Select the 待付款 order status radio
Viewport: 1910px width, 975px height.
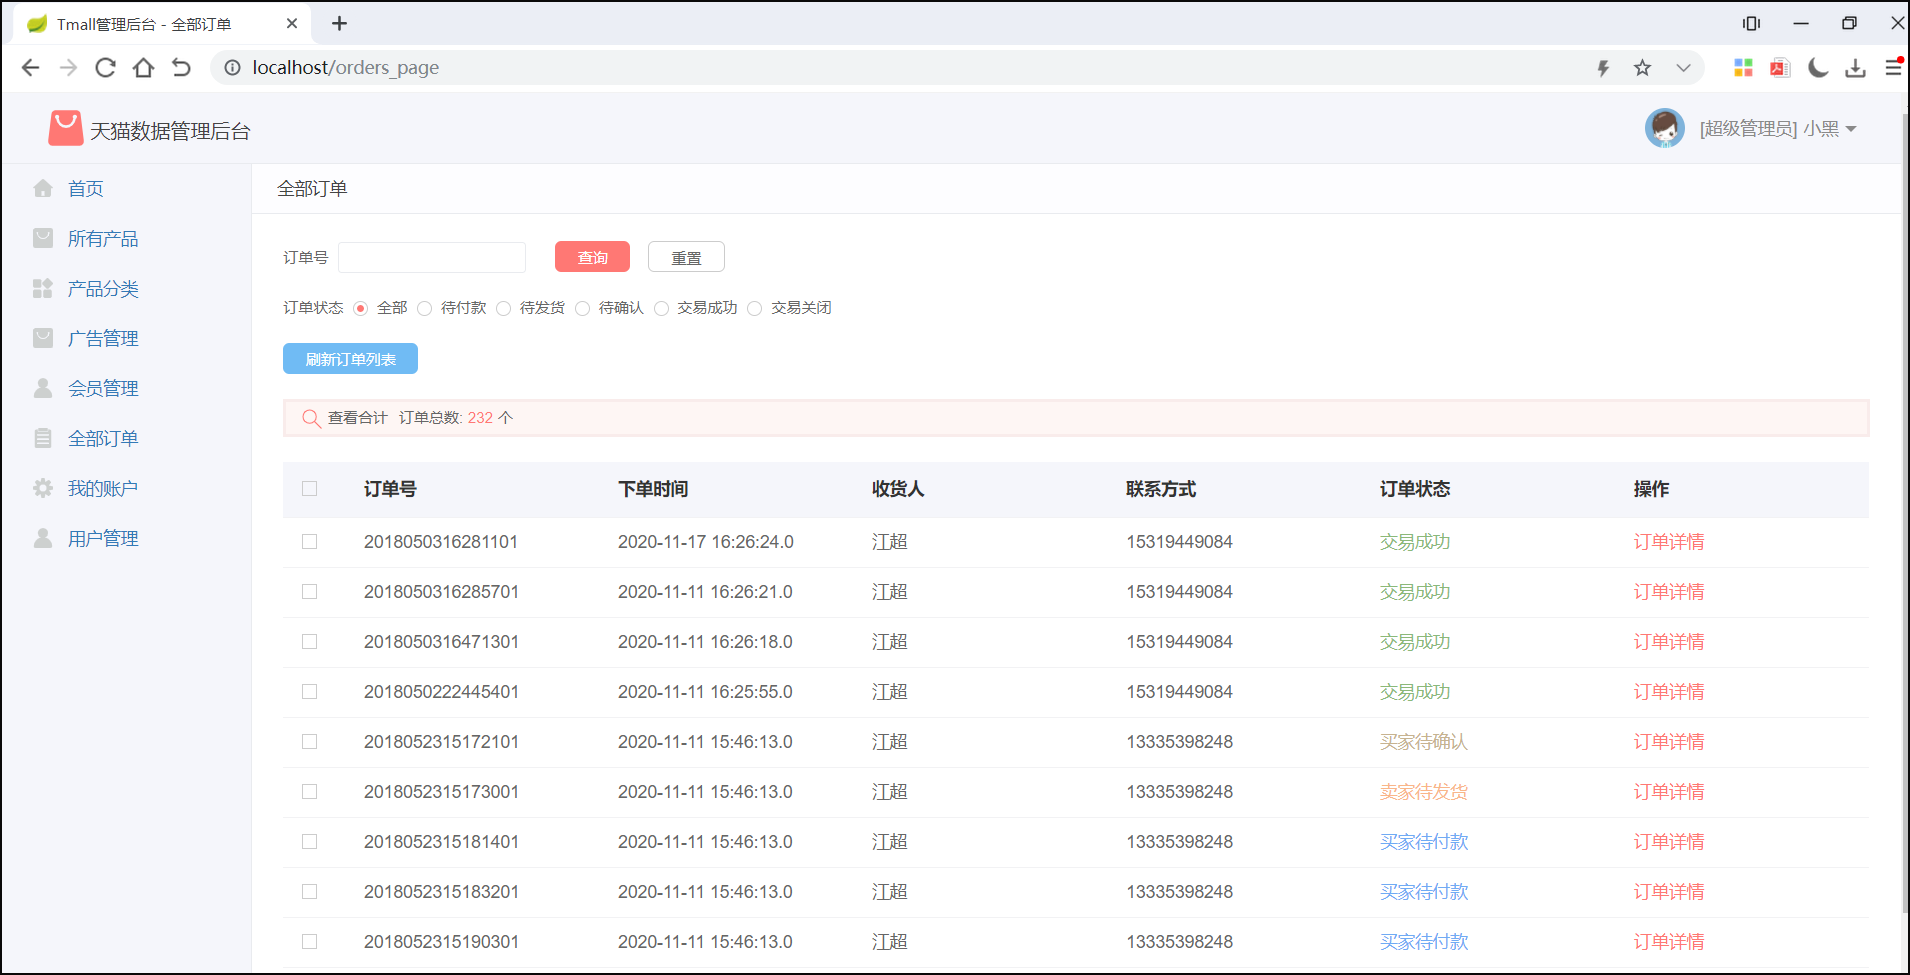[x=425, y=308]
